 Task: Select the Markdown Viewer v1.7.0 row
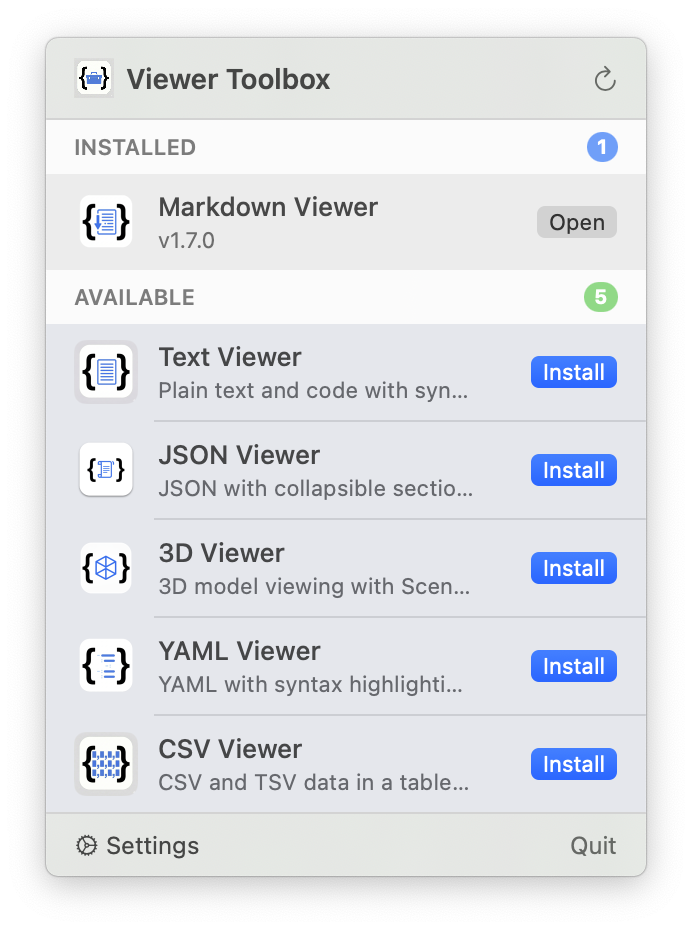tap(300, 222)
